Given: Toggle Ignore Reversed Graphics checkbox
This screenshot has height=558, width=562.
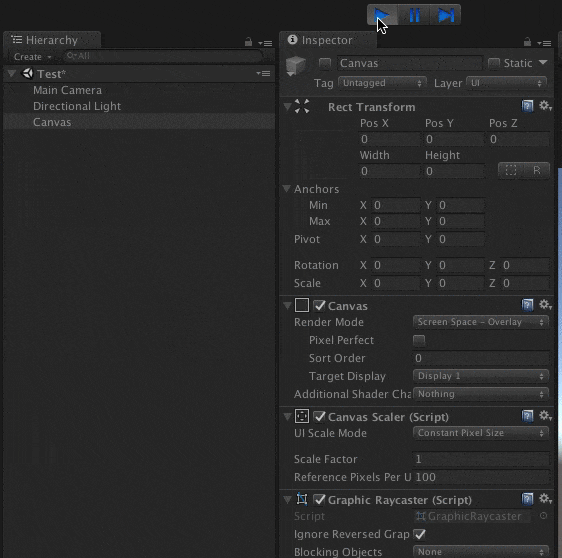Looking at the screenshot, I should [419, 534].
